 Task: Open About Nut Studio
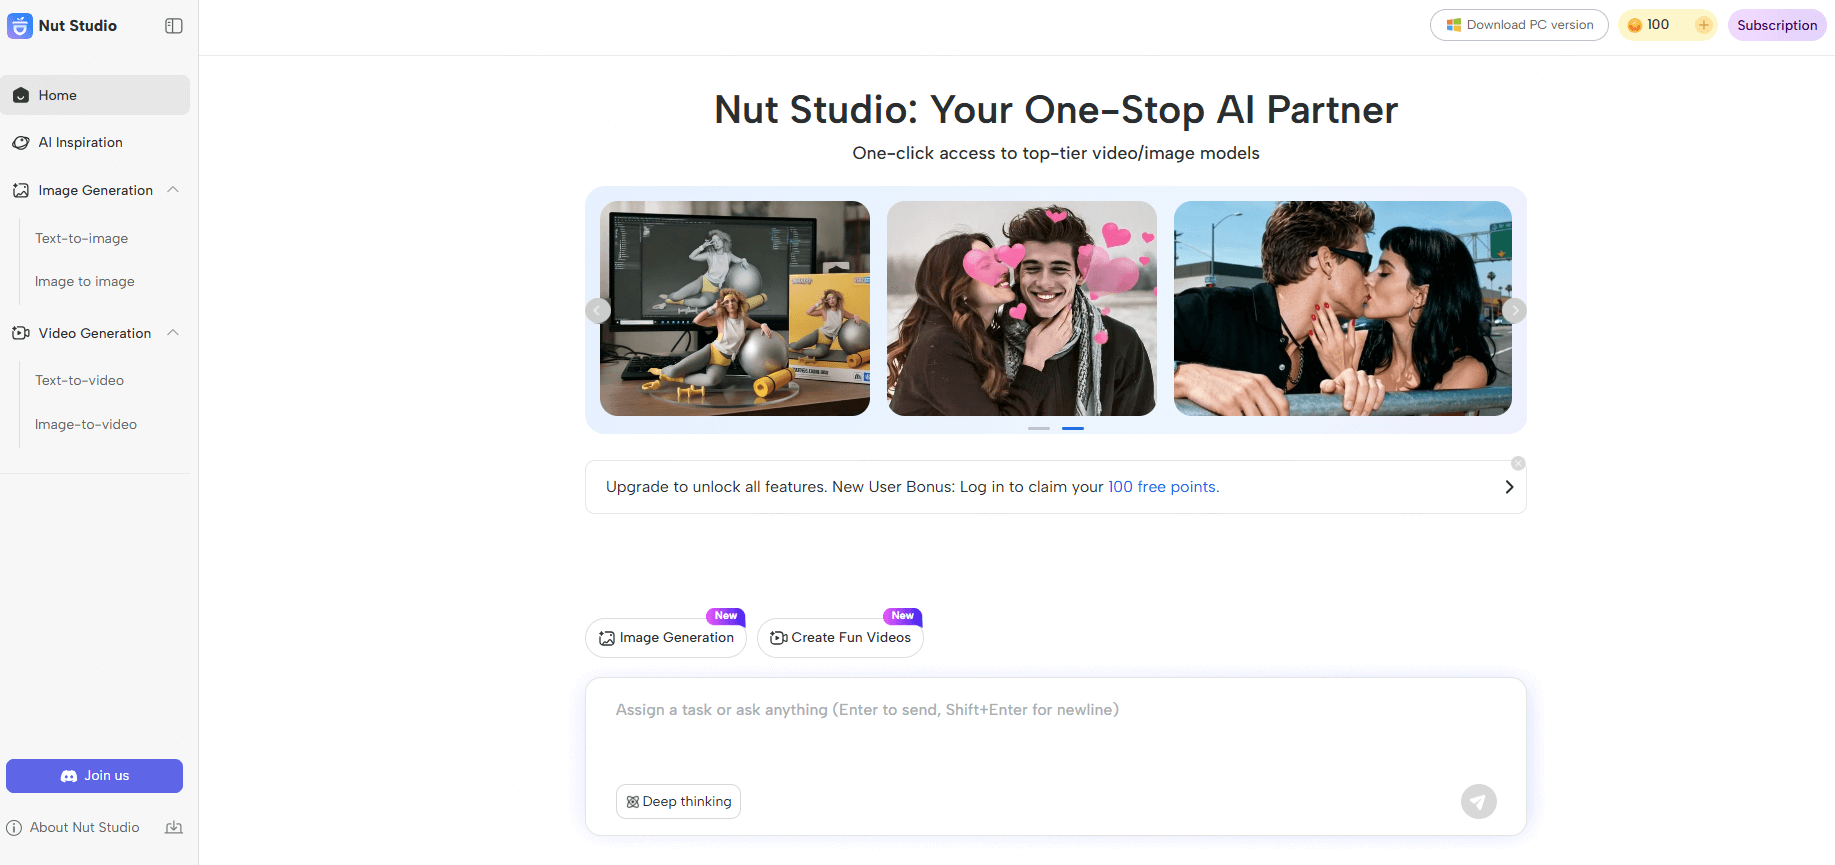[x=85, y=828]
